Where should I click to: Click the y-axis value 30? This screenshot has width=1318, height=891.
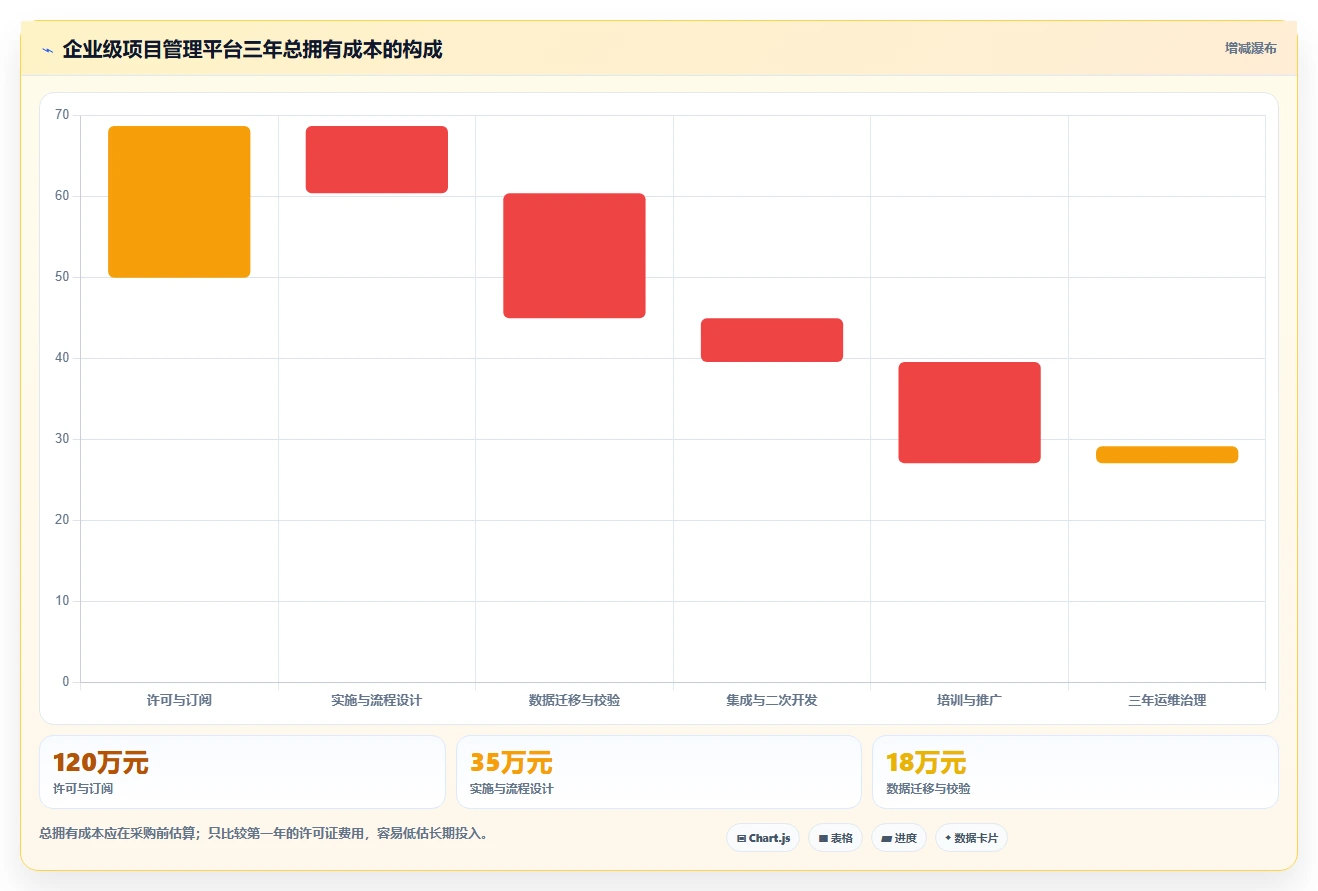tap(62, 439)
